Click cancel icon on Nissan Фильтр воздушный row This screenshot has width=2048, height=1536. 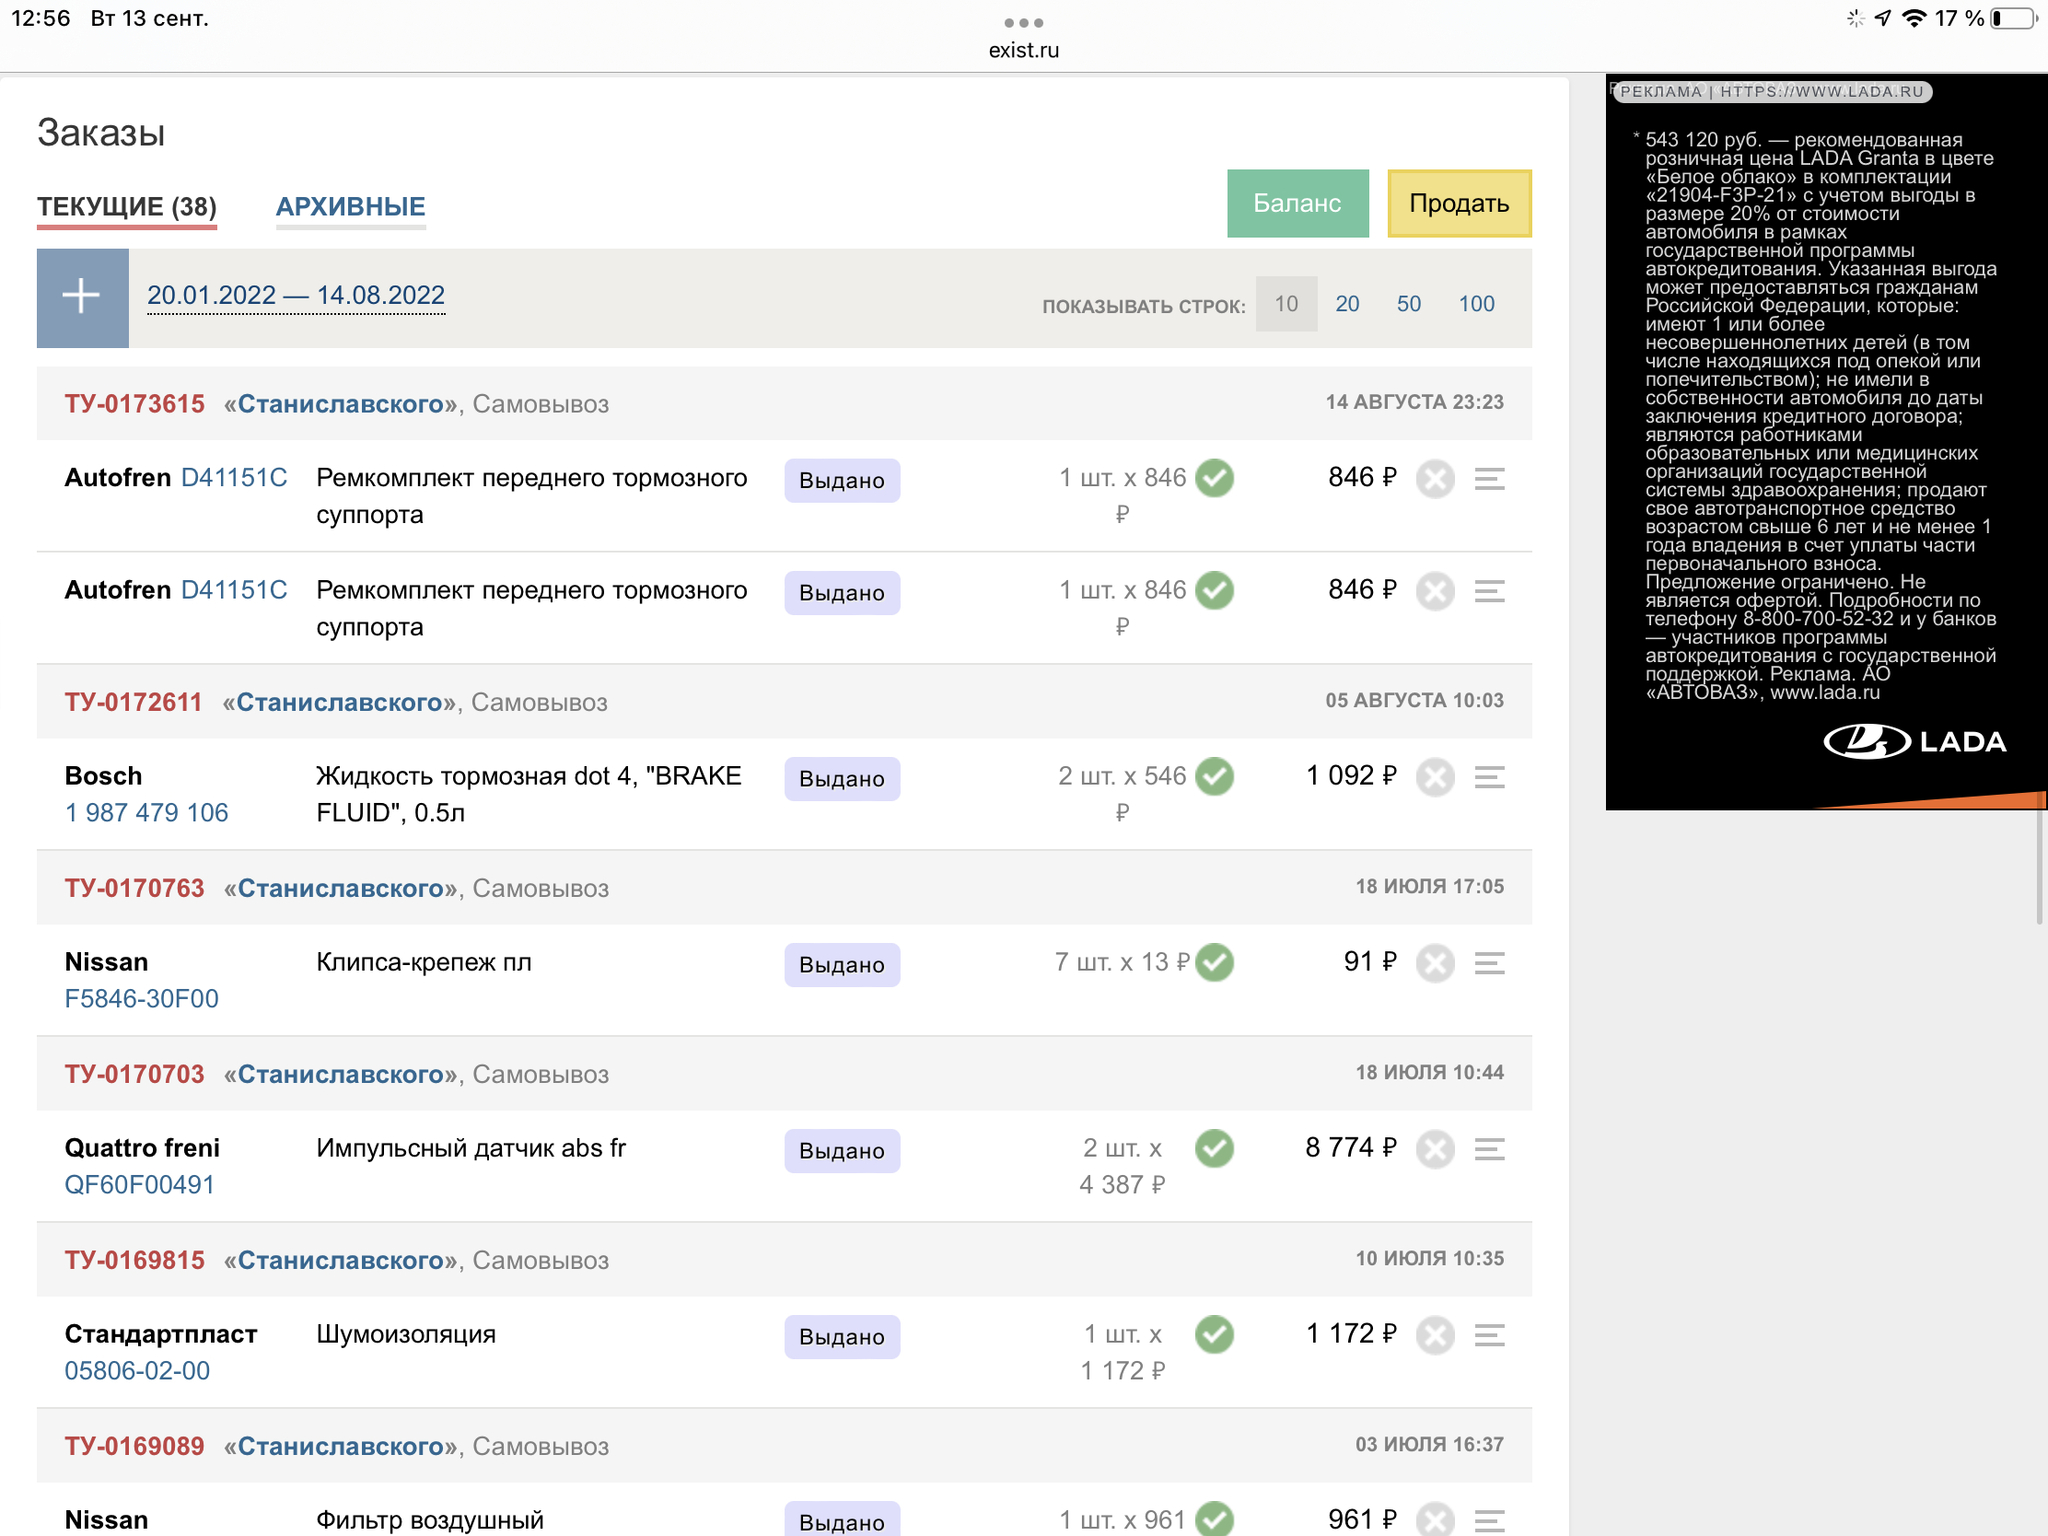tap(1435, 1520)
